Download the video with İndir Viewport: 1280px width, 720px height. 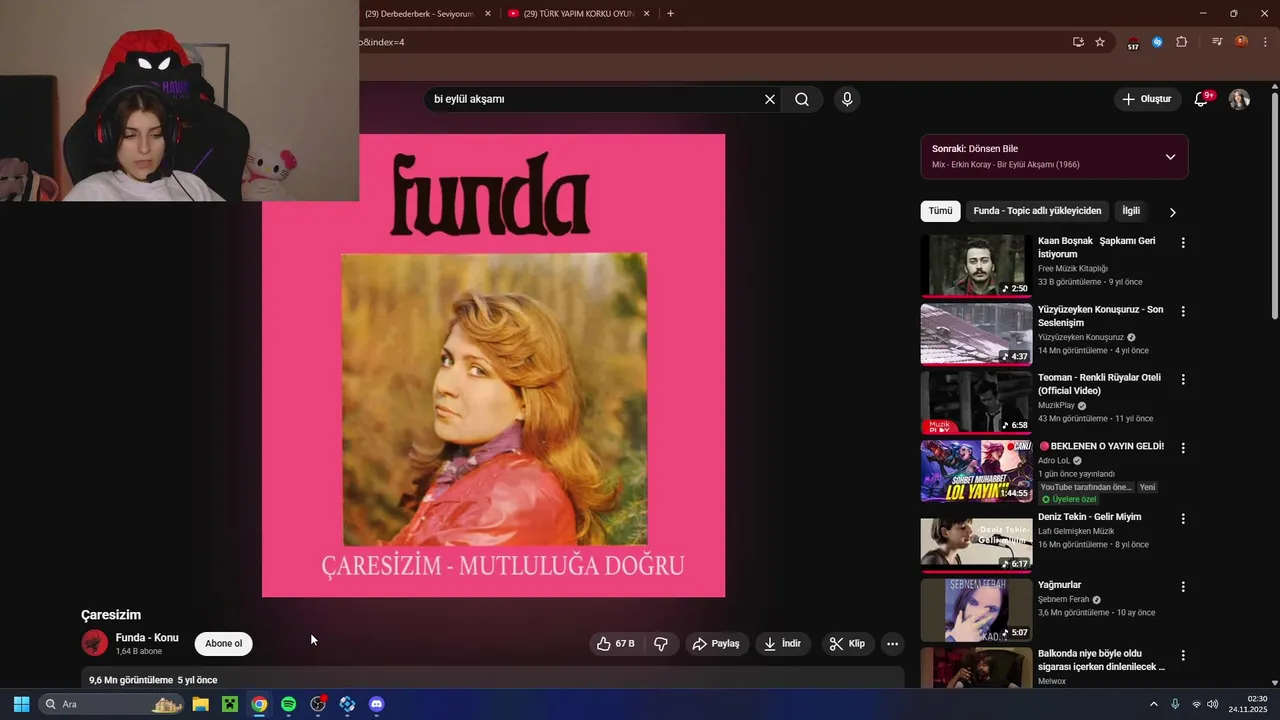pos(783,644)
